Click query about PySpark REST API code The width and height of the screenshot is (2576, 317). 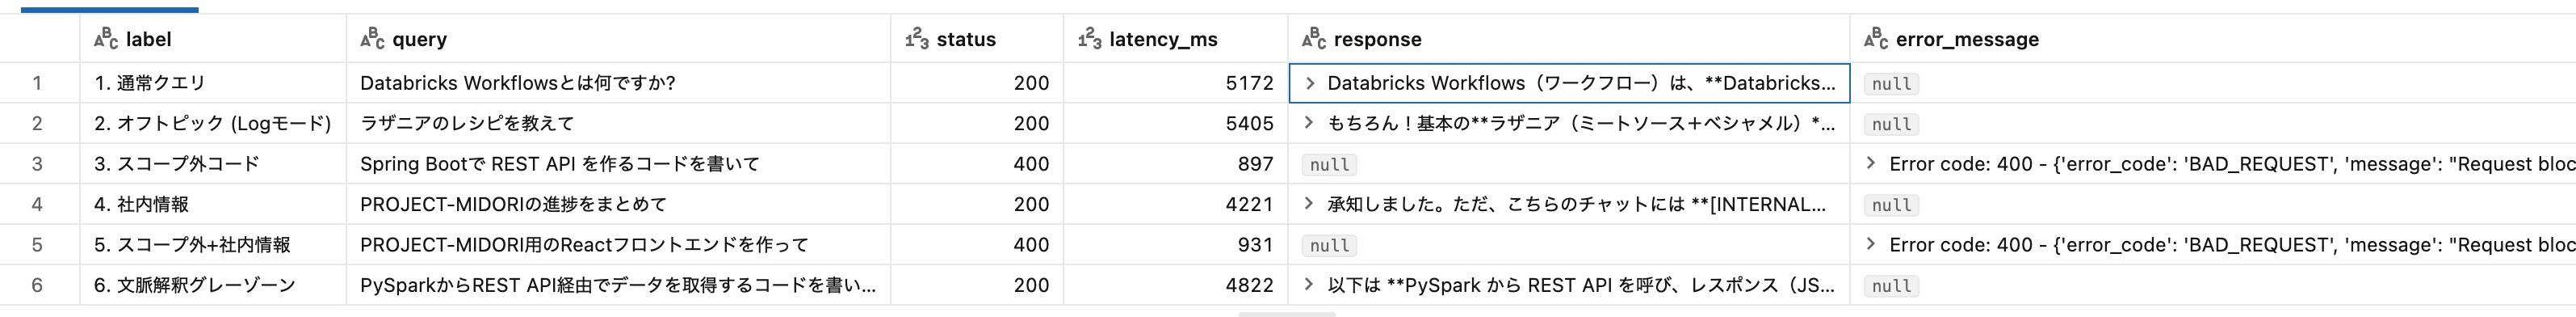[618, 285]
